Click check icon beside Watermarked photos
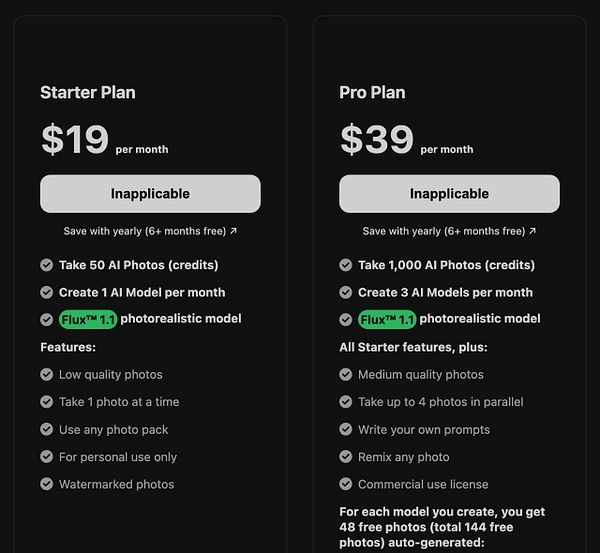600x553 pixels. 47,484
